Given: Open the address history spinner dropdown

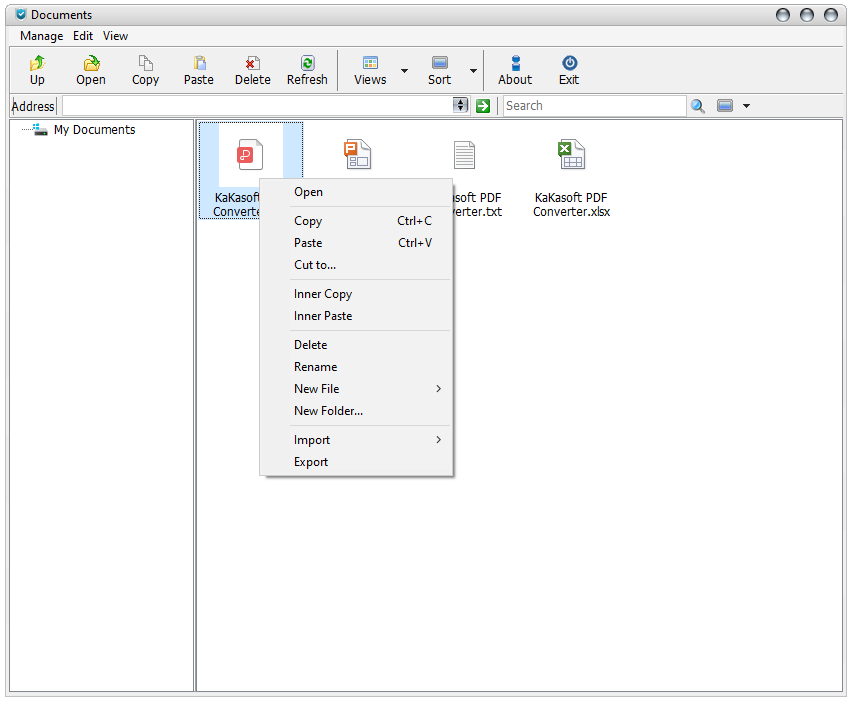Looking at the screenshot, I should click(x=460, y=105).
